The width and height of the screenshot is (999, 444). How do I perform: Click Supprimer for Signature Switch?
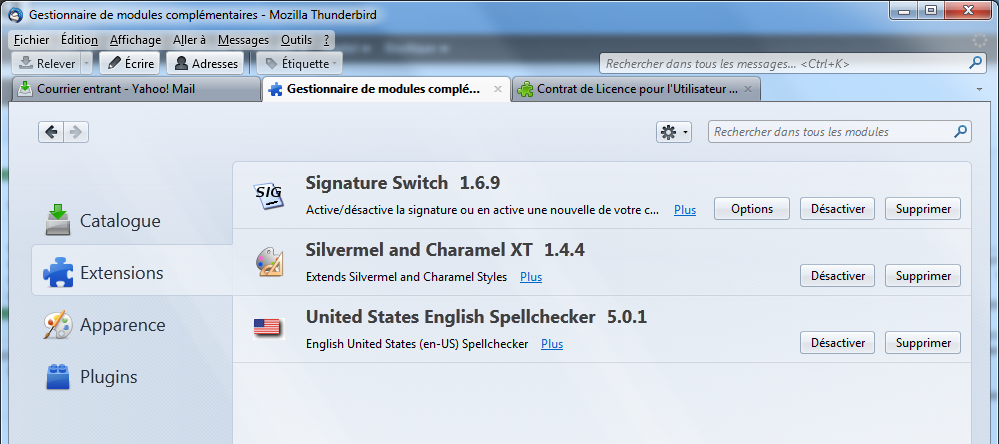923,209
